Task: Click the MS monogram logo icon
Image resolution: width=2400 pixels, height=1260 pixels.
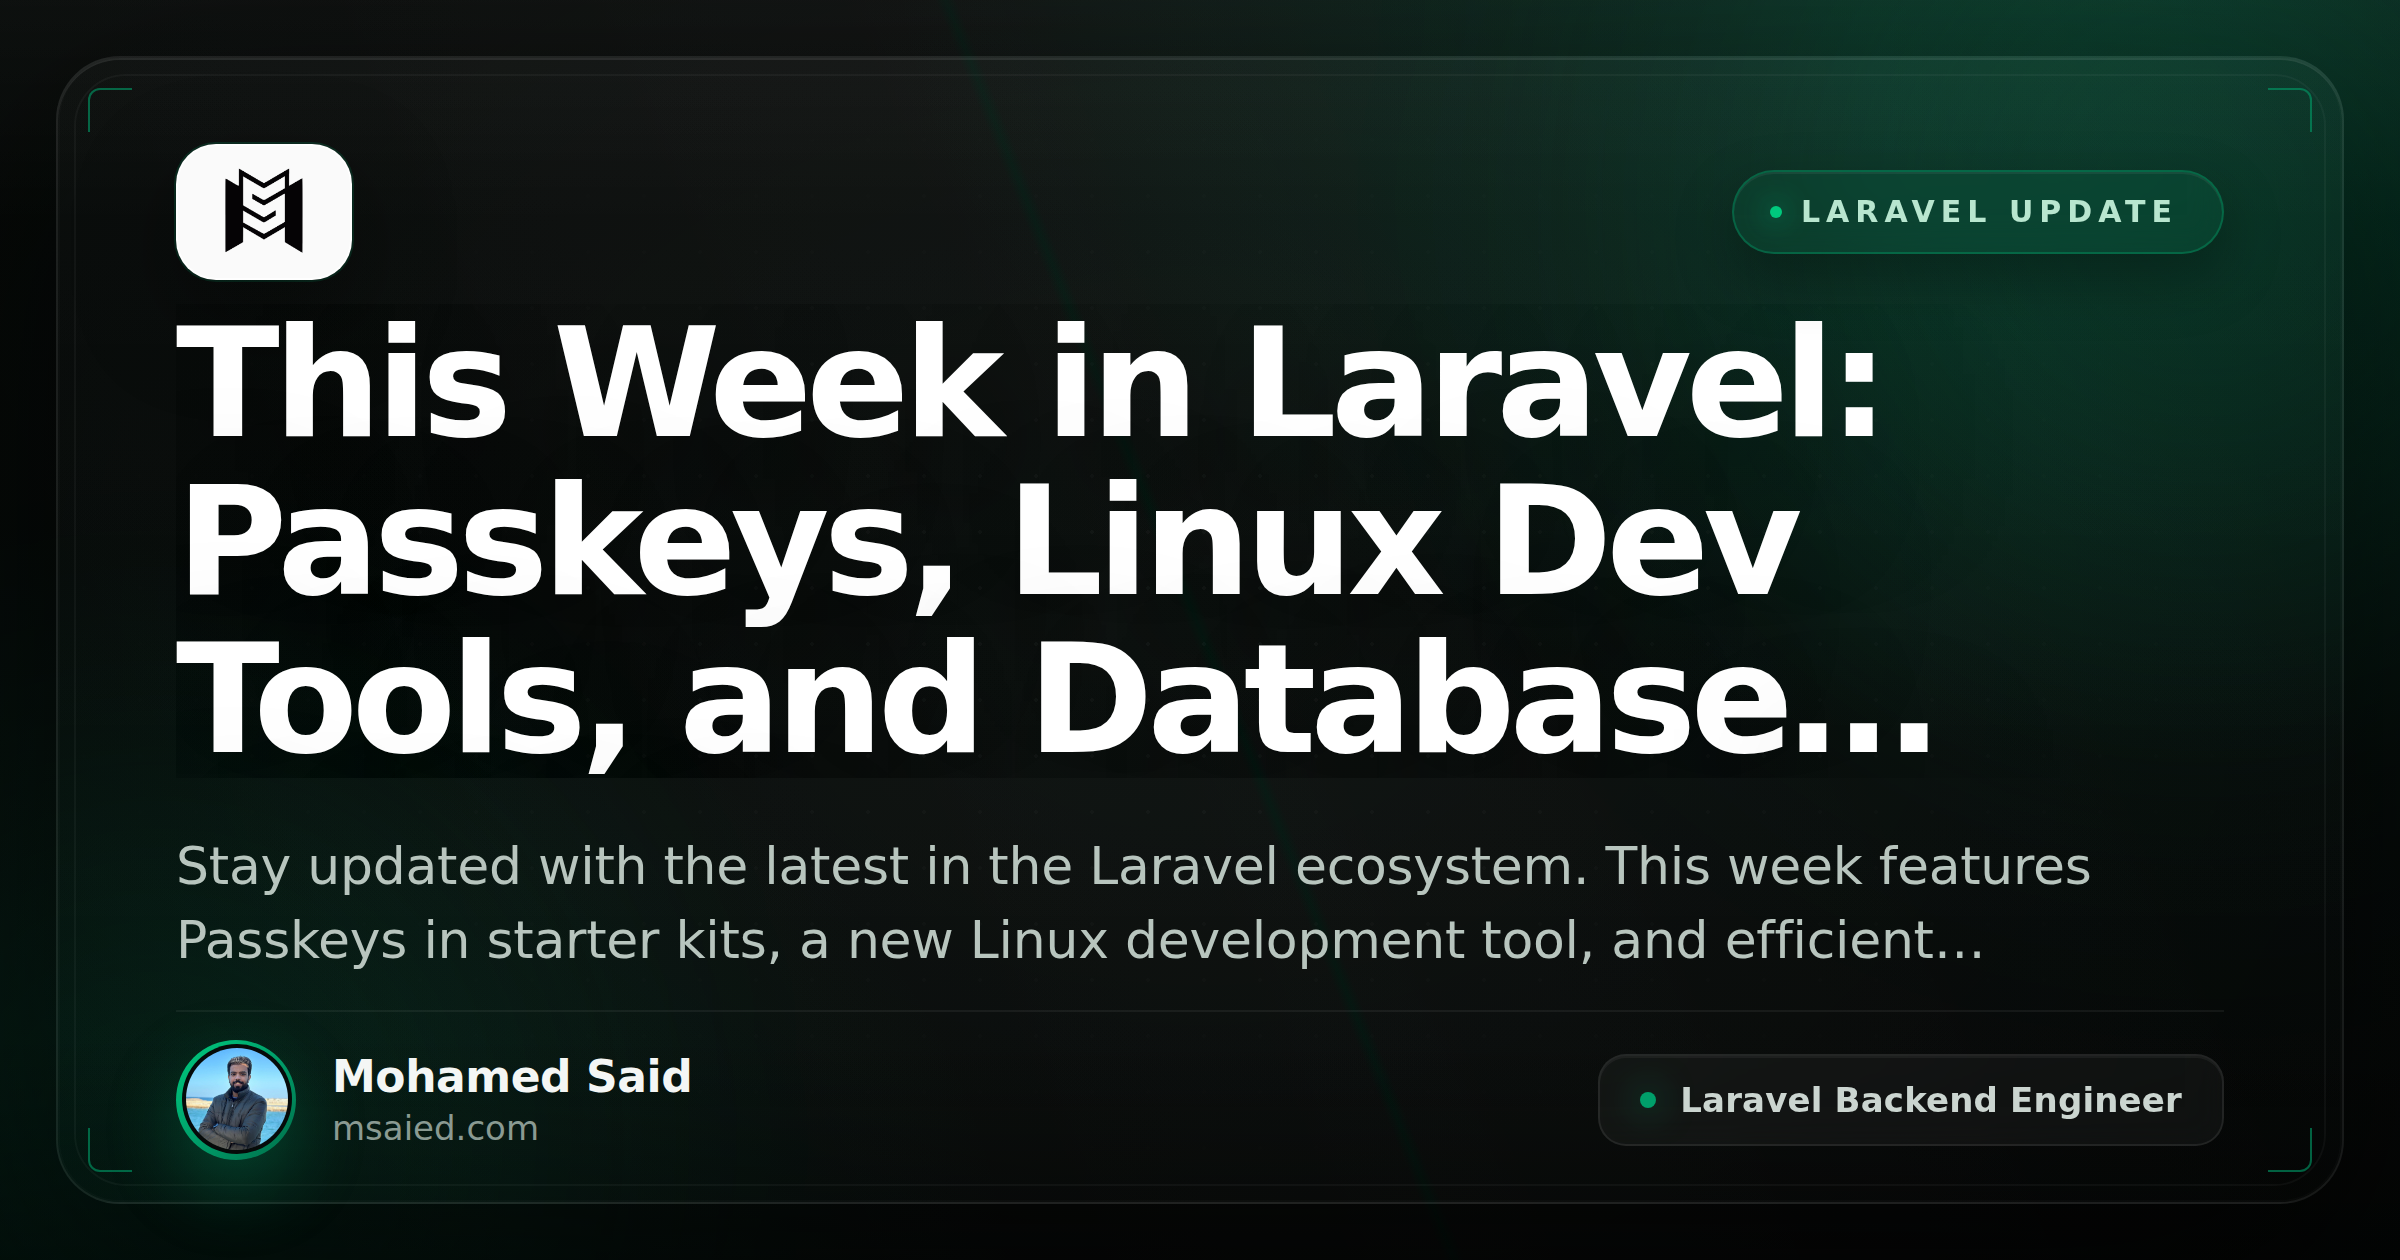Action: (x=264, y=211)
